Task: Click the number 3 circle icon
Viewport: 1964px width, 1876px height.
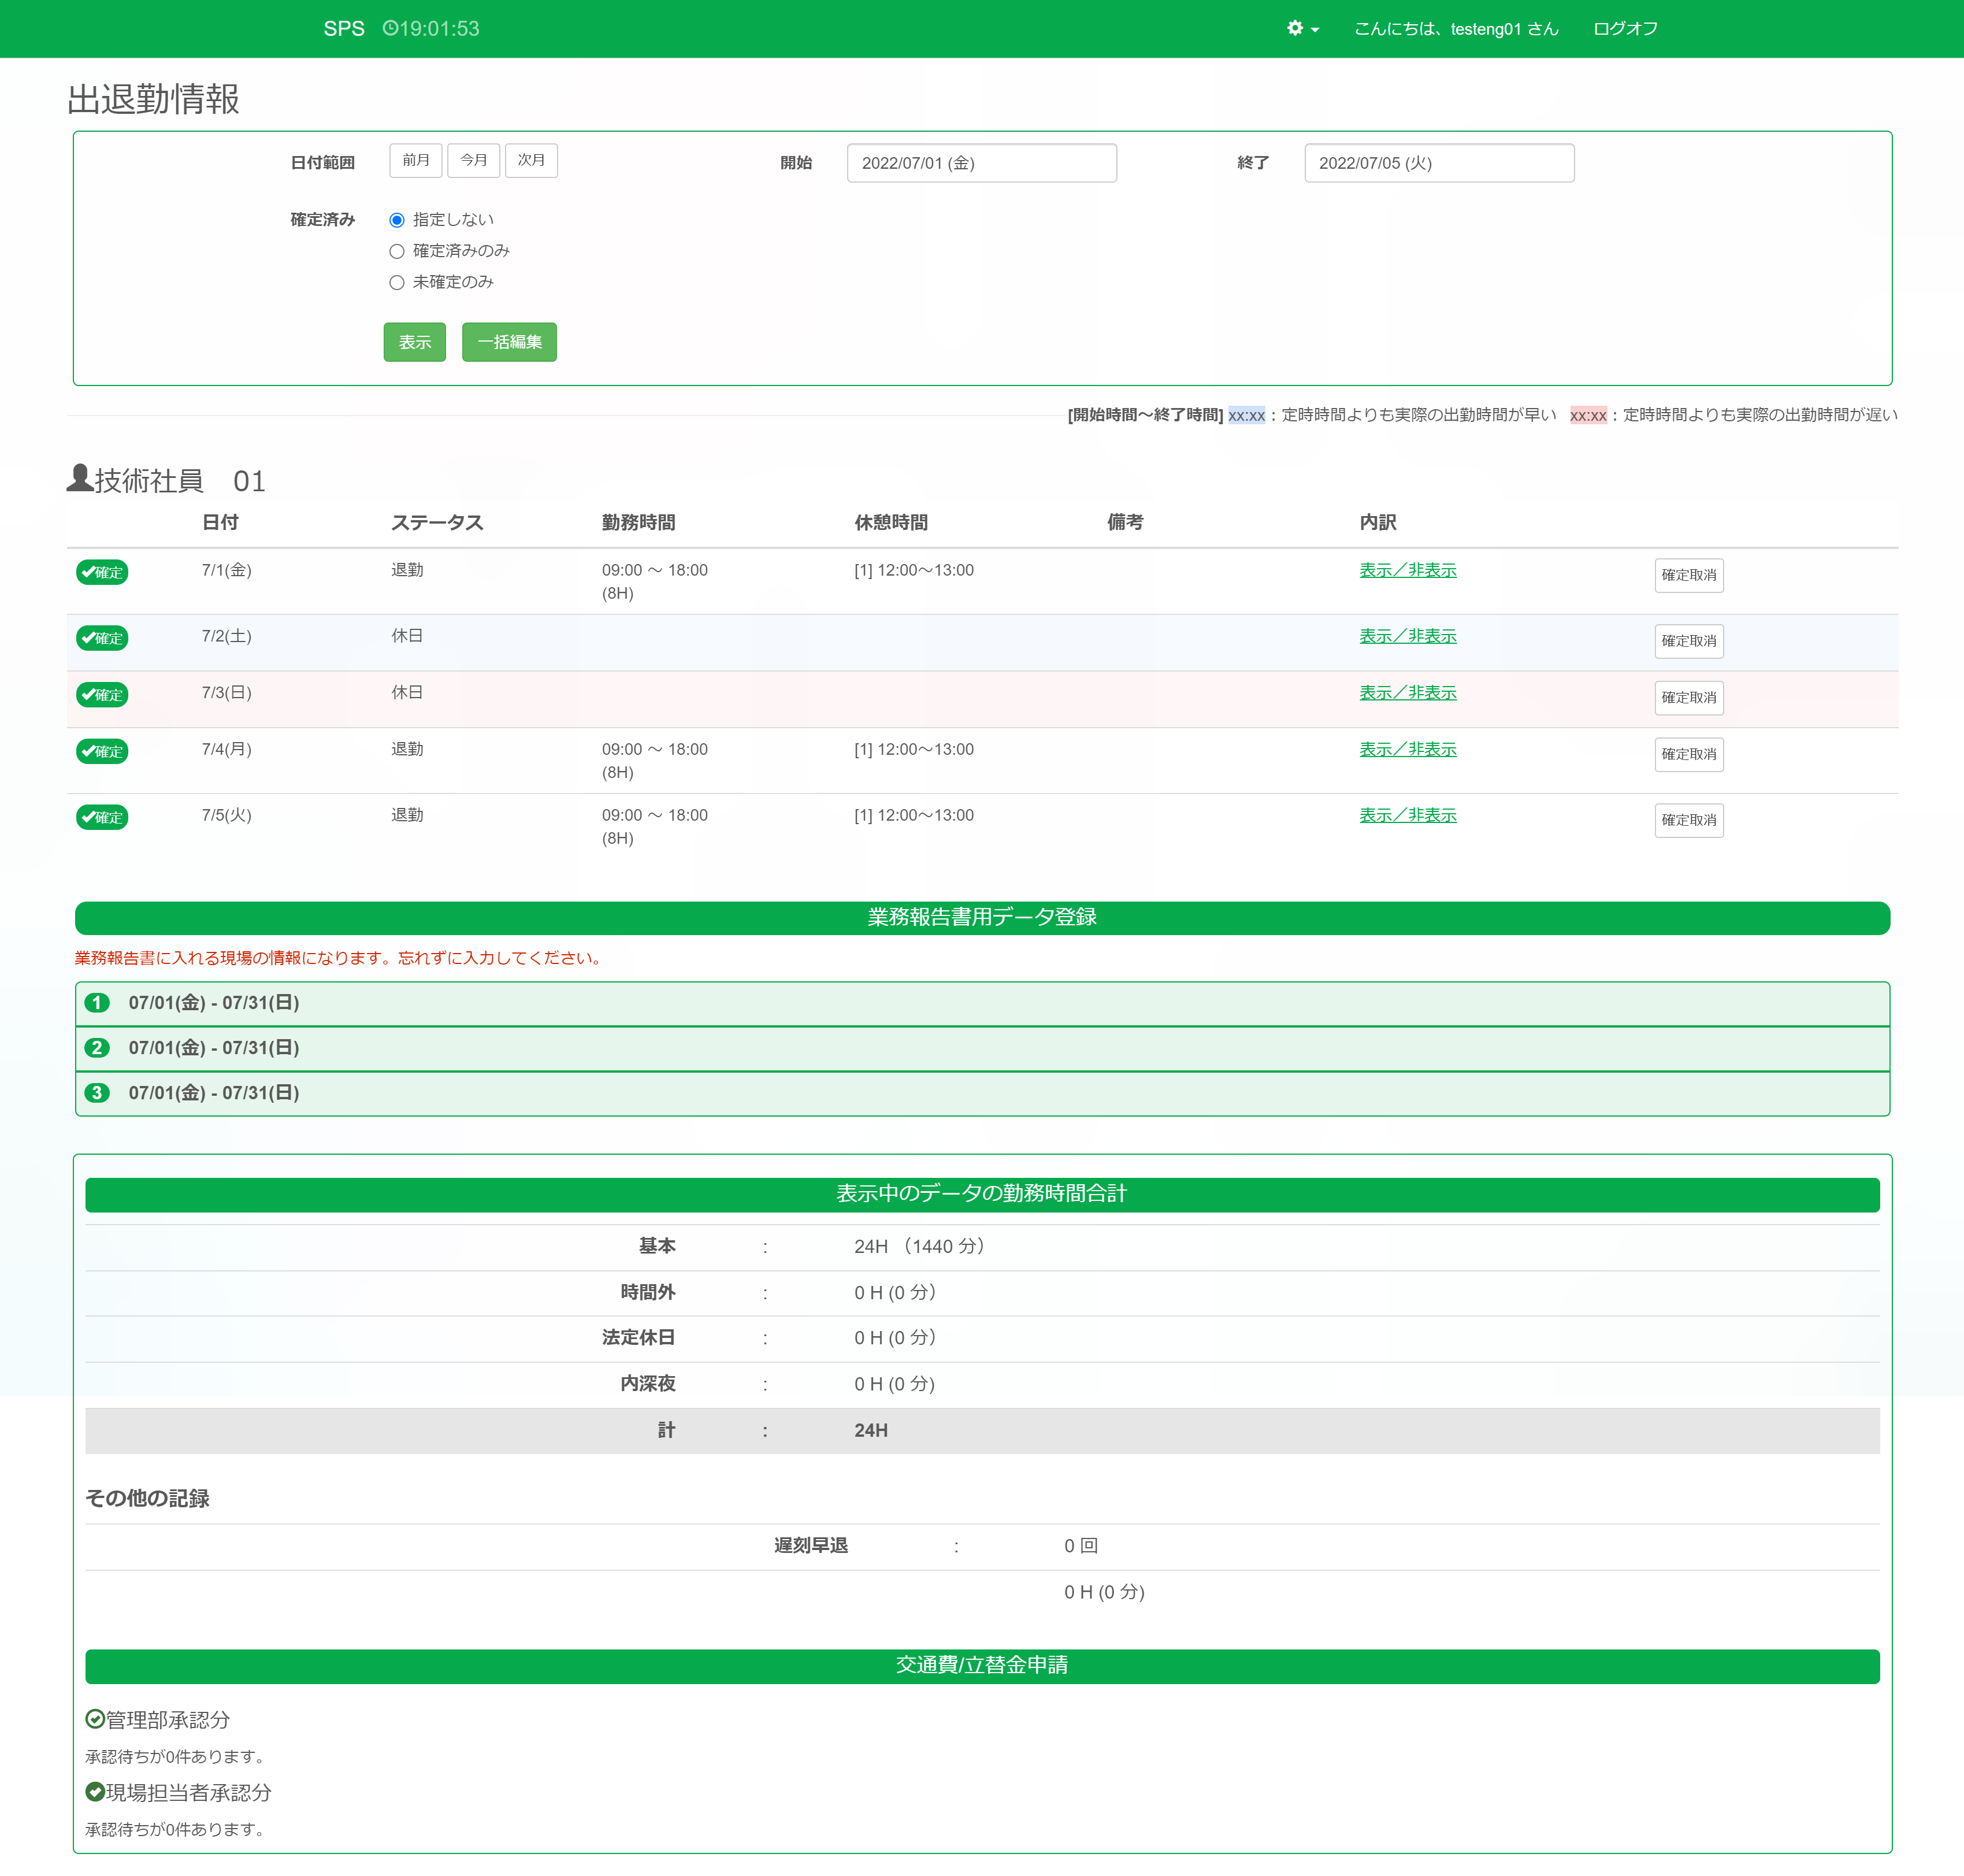Action: pos(97,1093)
